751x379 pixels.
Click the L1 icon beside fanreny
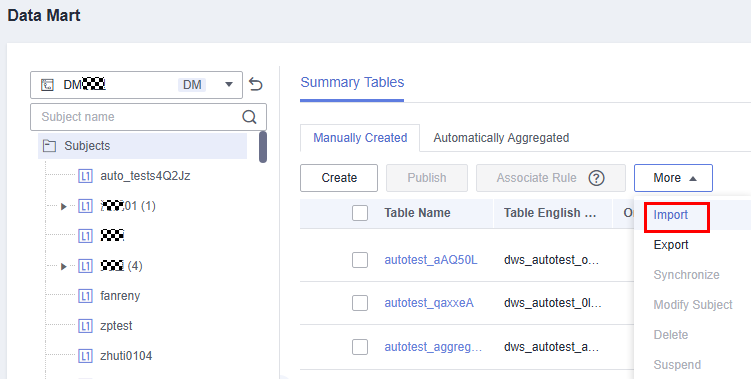[85, 296]
